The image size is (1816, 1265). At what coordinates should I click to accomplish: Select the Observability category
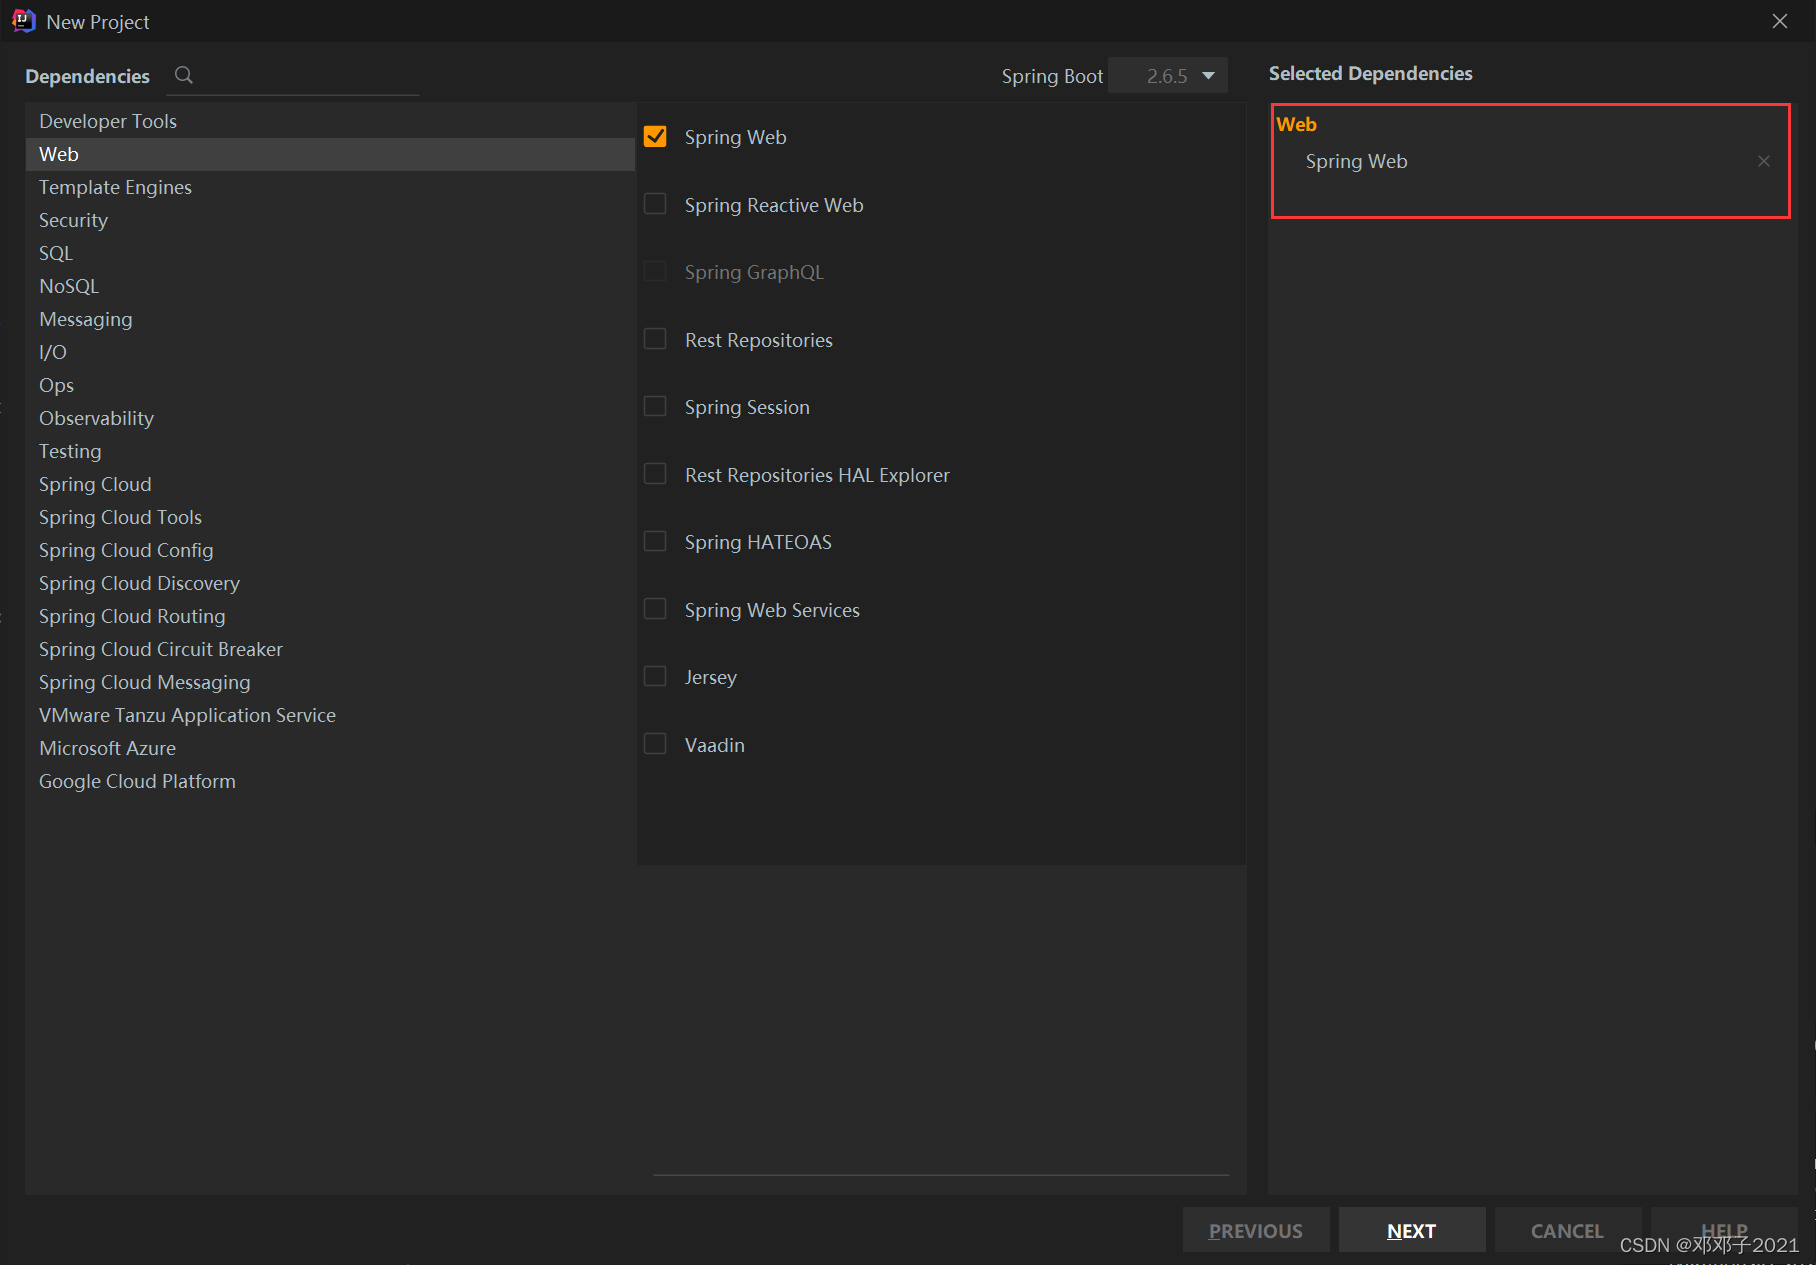[330, 418]
